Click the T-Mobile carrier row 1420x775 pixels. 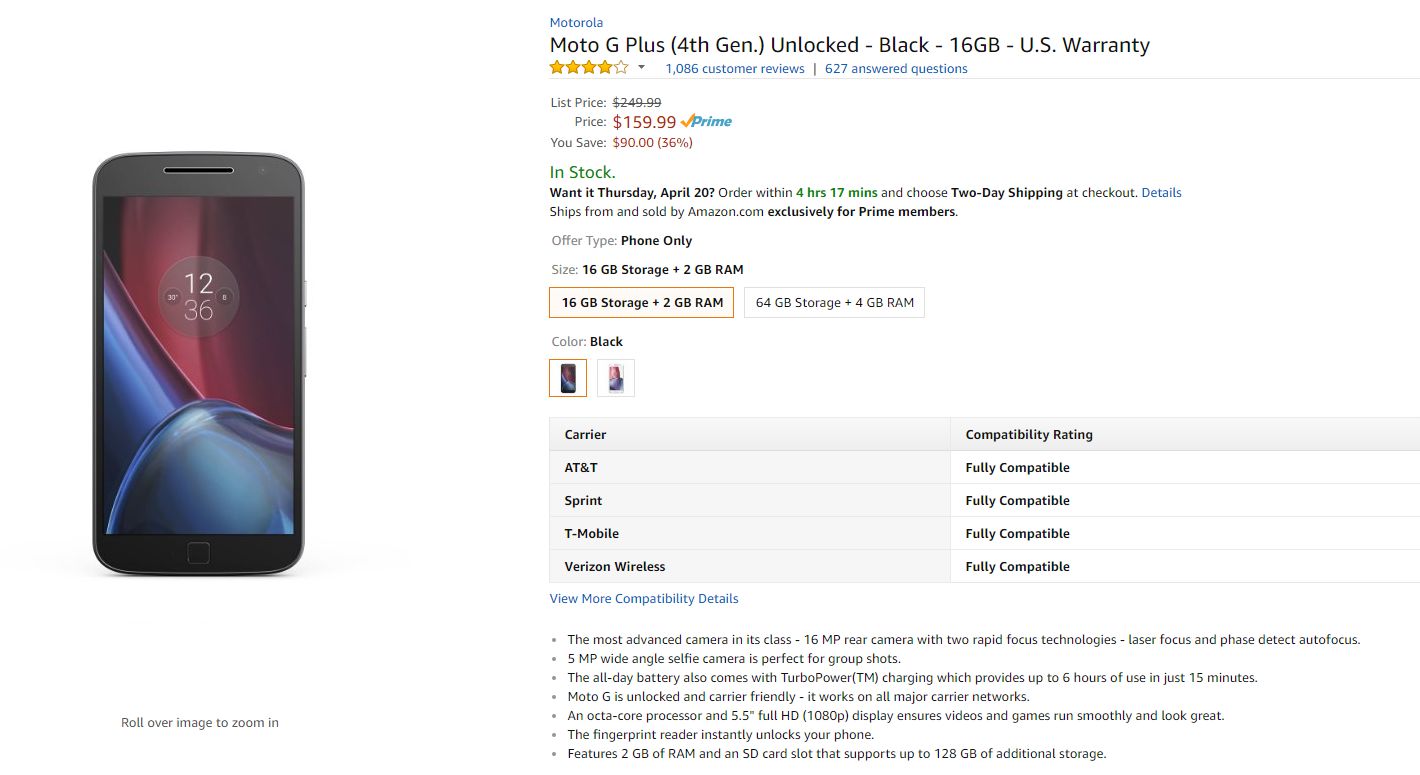[x=592, y=534]
